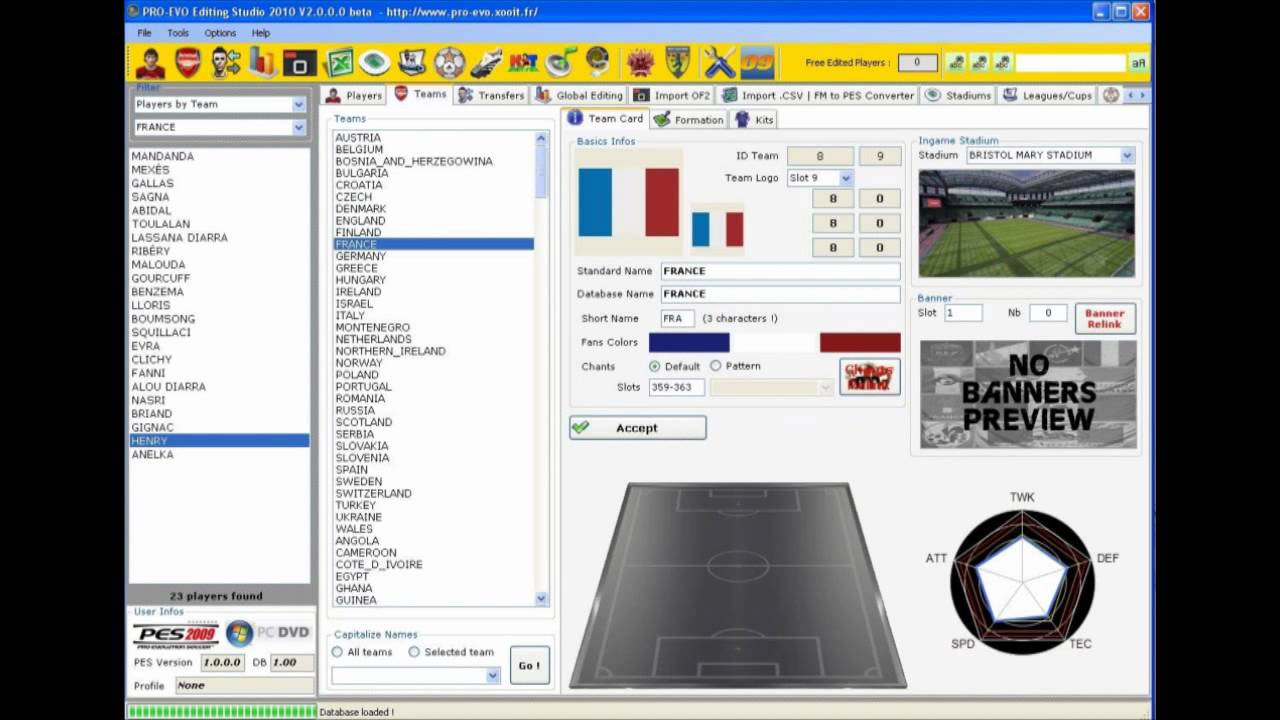Open the Help menu
The image size is (1280, 720).
point(261,33)
